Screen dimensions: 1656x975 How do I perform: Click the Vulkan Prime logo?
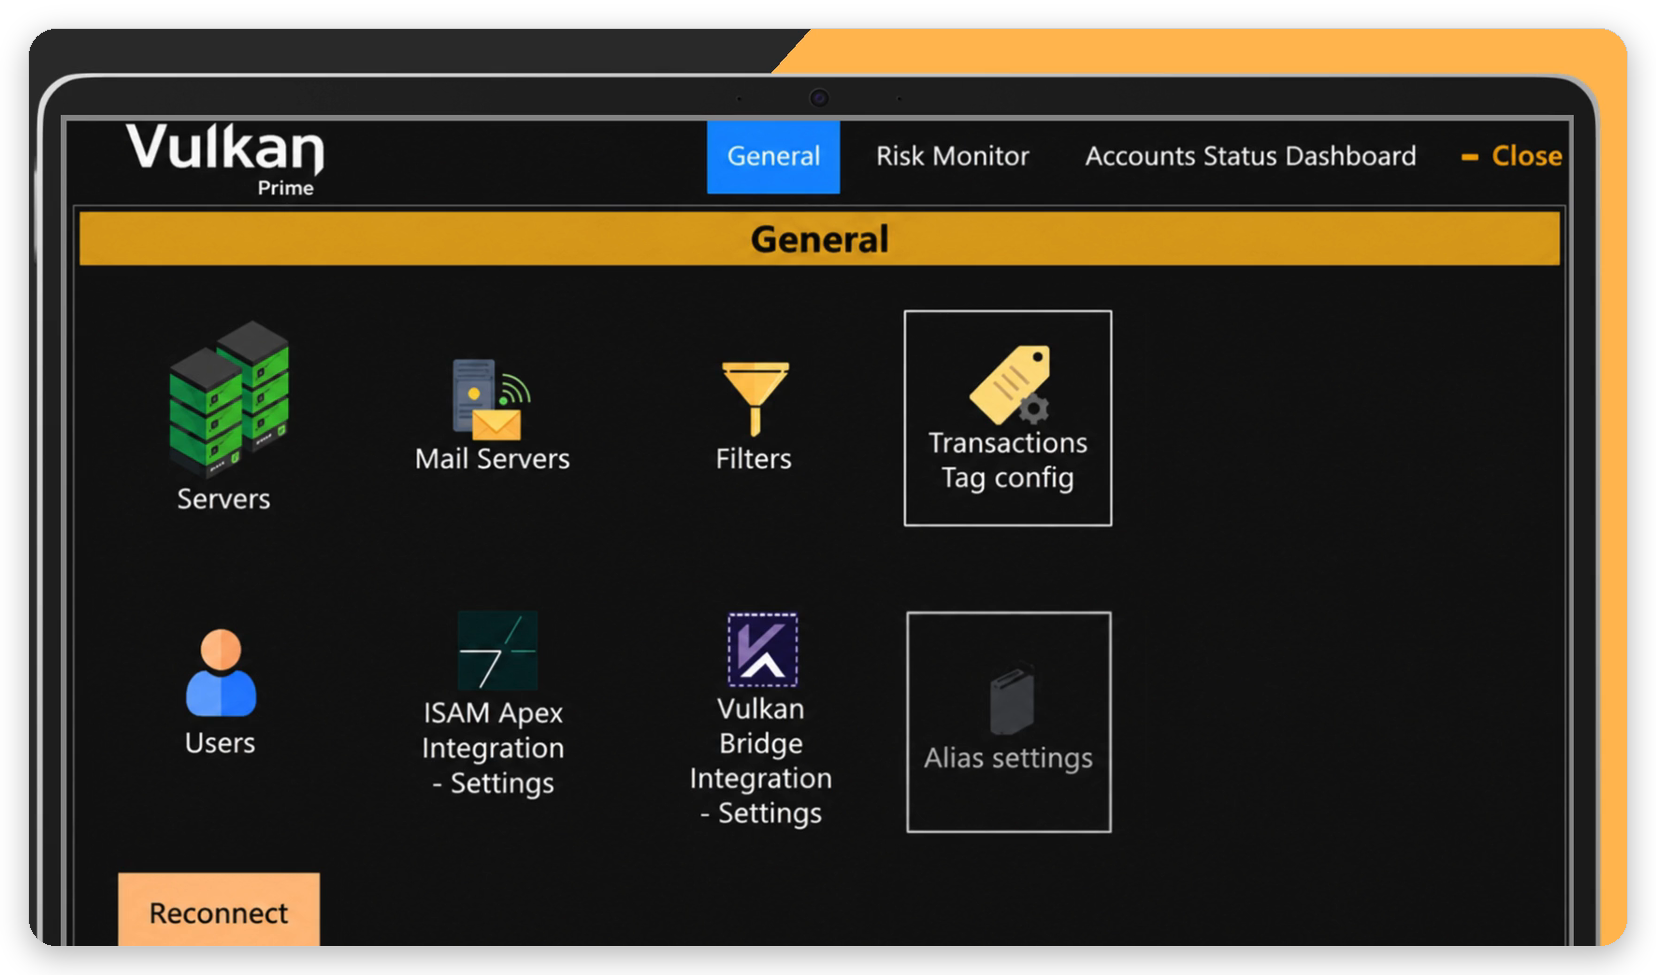pos(226,159)
